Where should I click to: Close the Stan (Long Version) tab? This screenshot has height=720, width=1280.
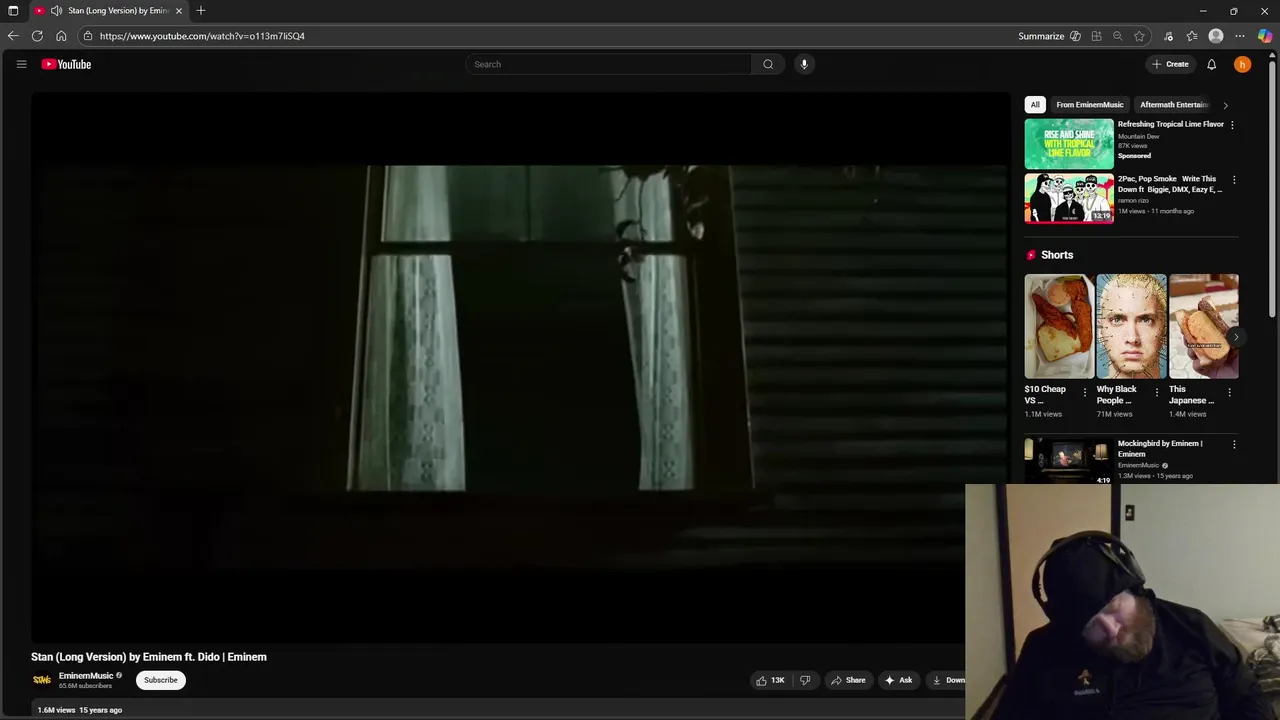point(179,11)
